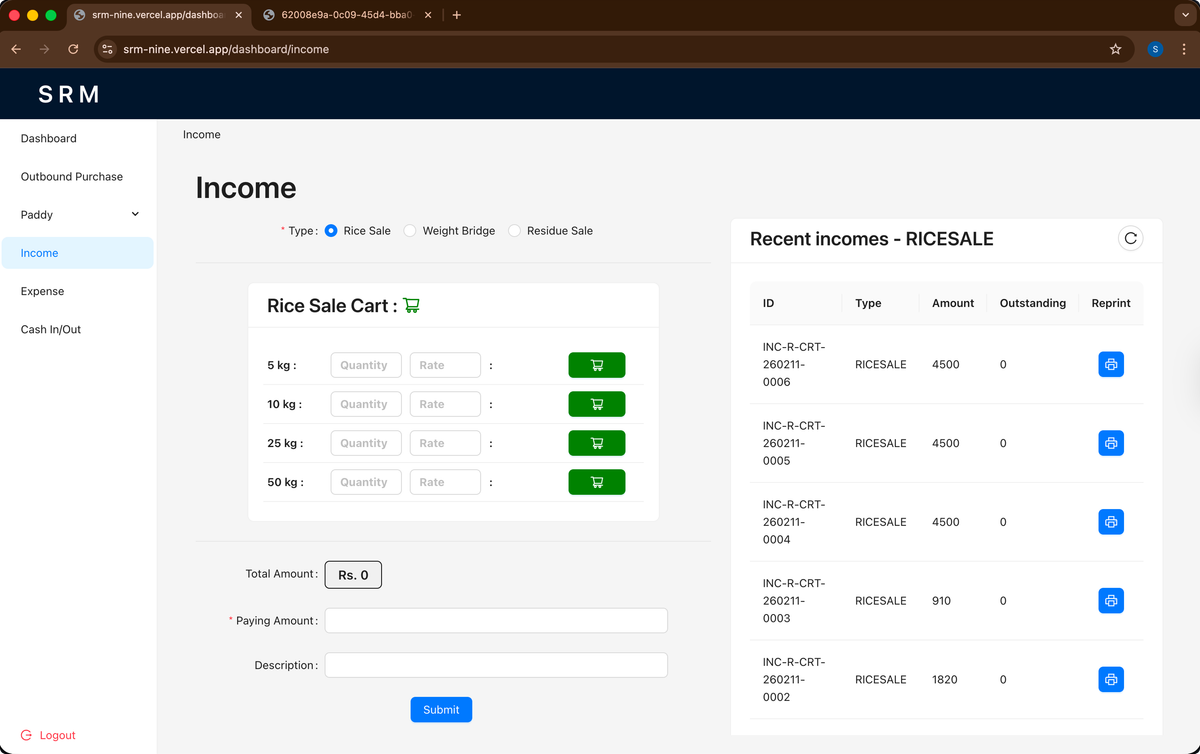Click the SRM logo in header
Screen dimensions: 1200x754
pos(69,94)
